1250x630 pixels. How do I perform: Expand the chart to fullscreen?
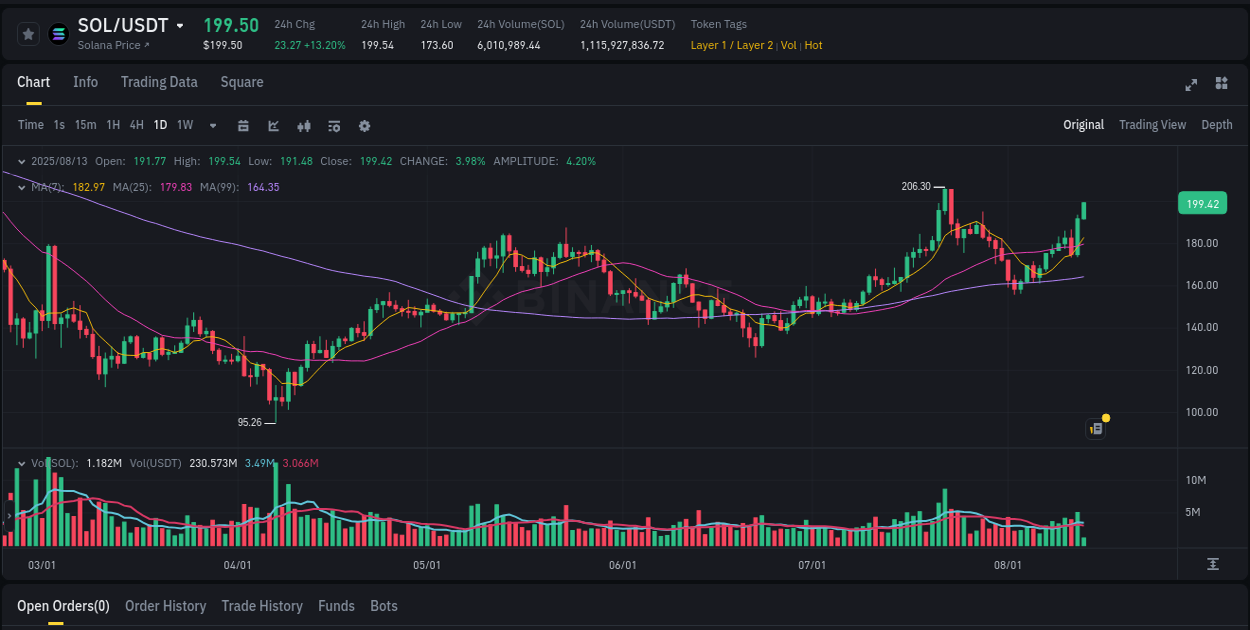point(1190,85)
